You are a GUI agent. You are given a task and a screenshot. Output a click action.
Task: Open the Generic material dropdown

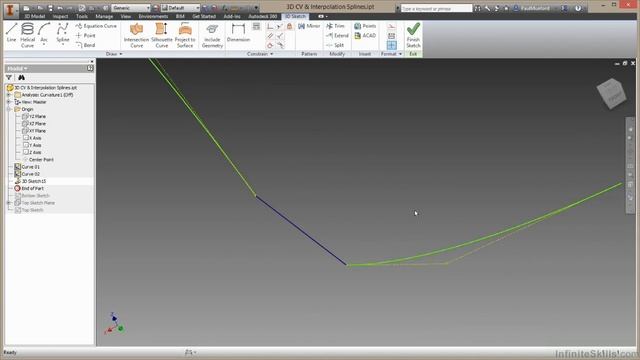pyautogui.click(x=131, y=8)
